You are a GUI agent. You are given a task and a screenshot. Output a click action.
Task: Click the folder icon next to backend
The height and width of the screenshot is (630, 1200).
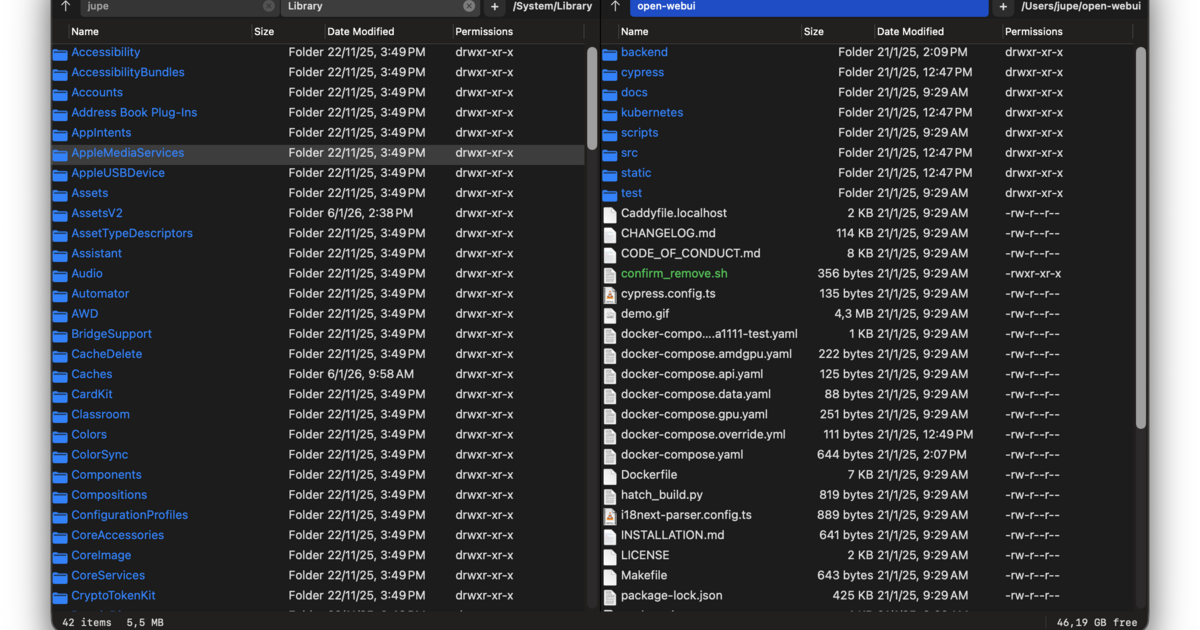tap(609, 52)
